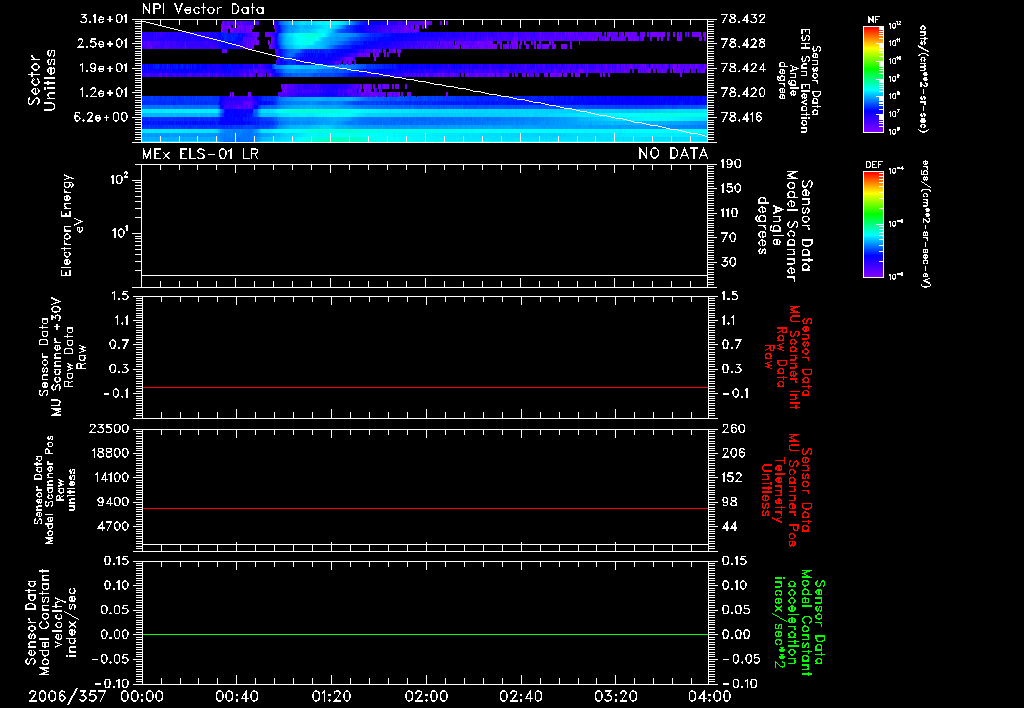1024x708 pixels.
Task: Click the 1.2e+01 sector tick value
Action: pyautogui.click(x=104, y=93)
